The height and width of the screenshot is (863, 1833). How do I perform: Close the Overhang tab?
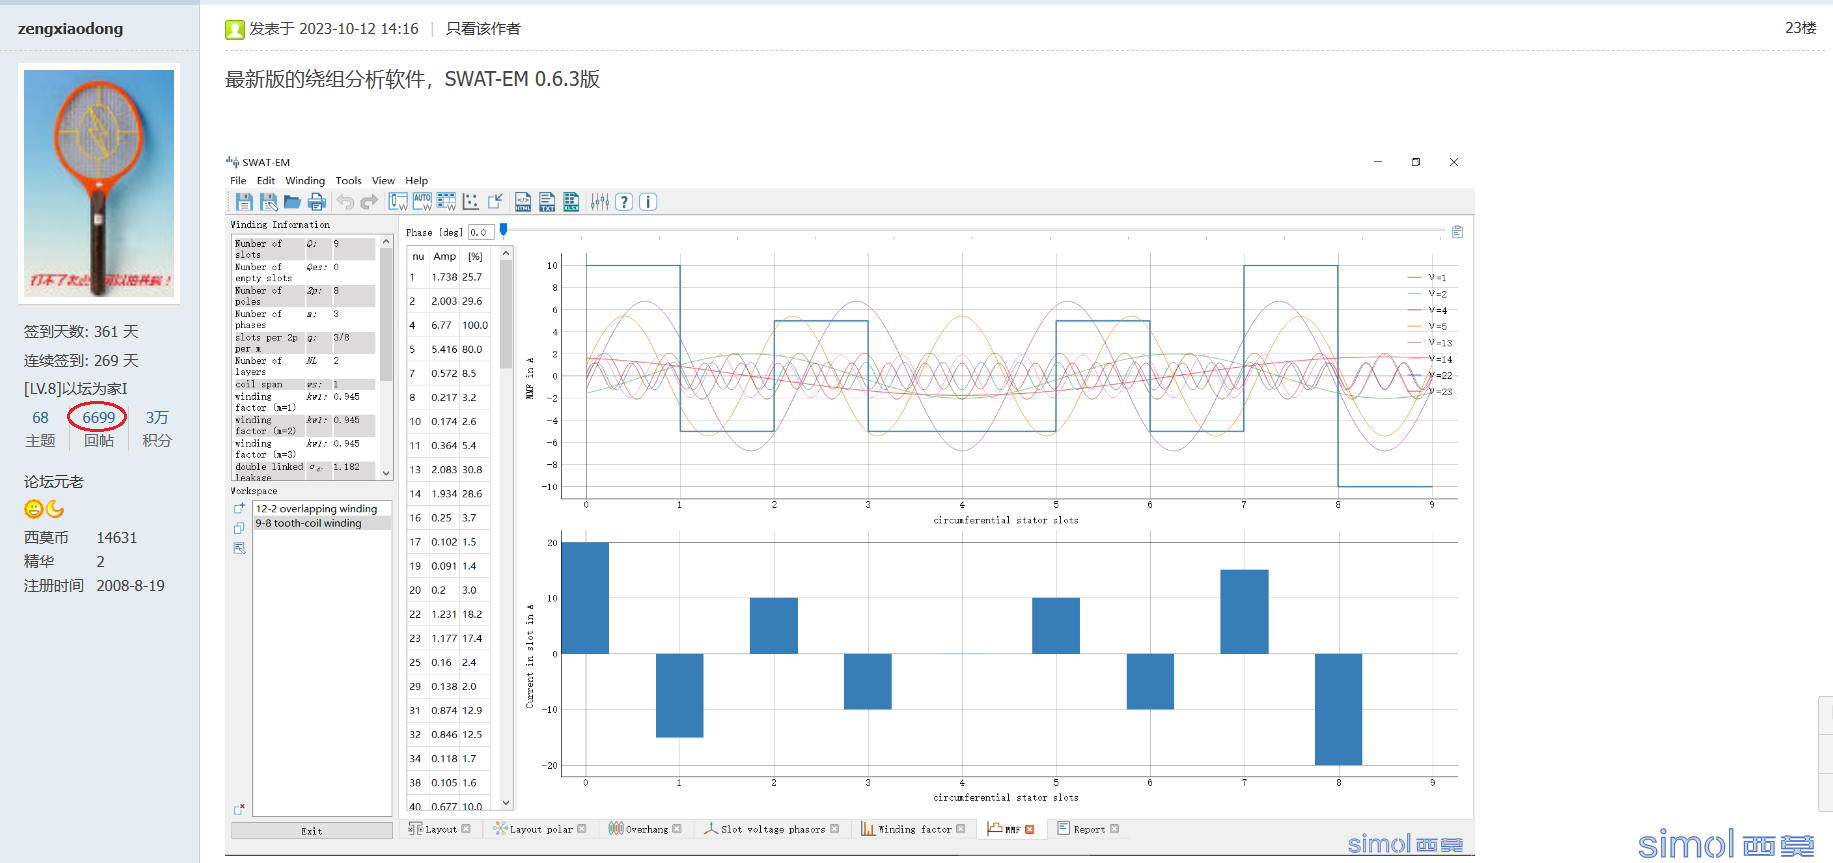pyautogui.click(x=677, y=829)
